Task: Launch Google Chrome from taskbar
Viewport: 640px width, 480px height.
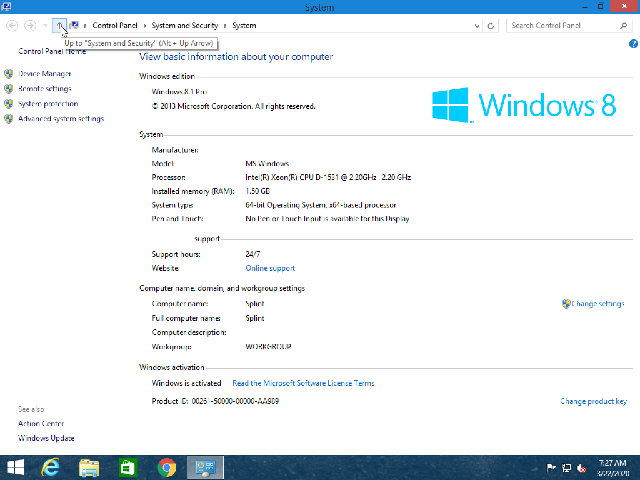Action: [x=167, y=468]
